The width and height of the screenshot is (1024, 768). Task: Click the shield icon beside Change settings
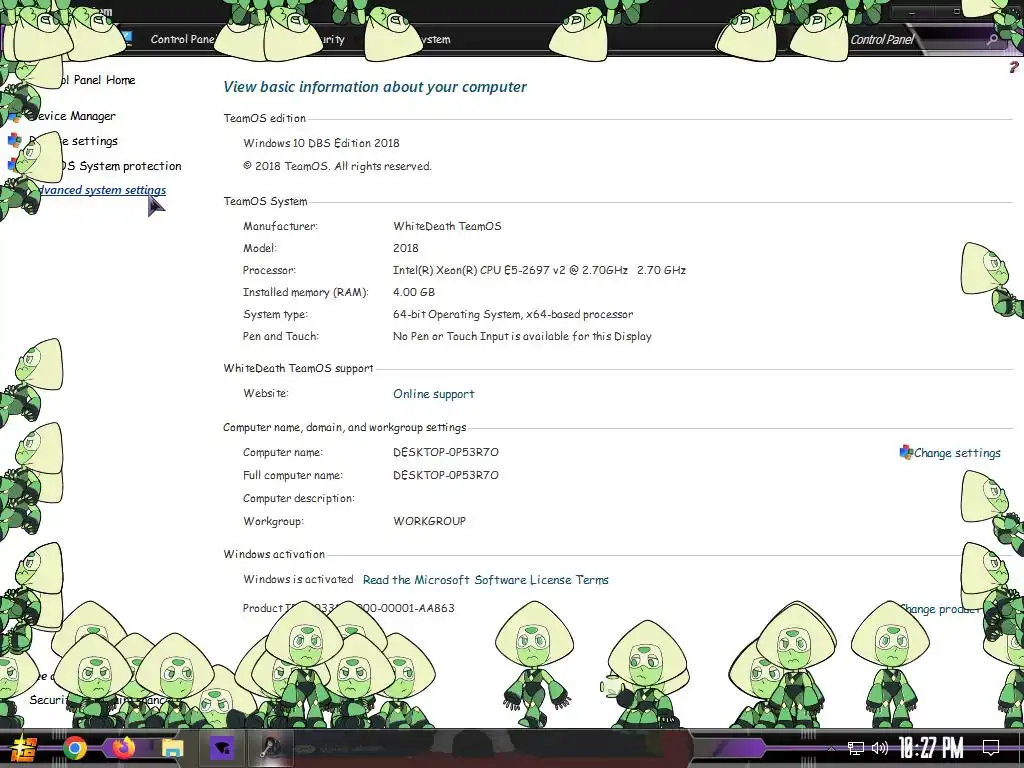pos(906,452)
